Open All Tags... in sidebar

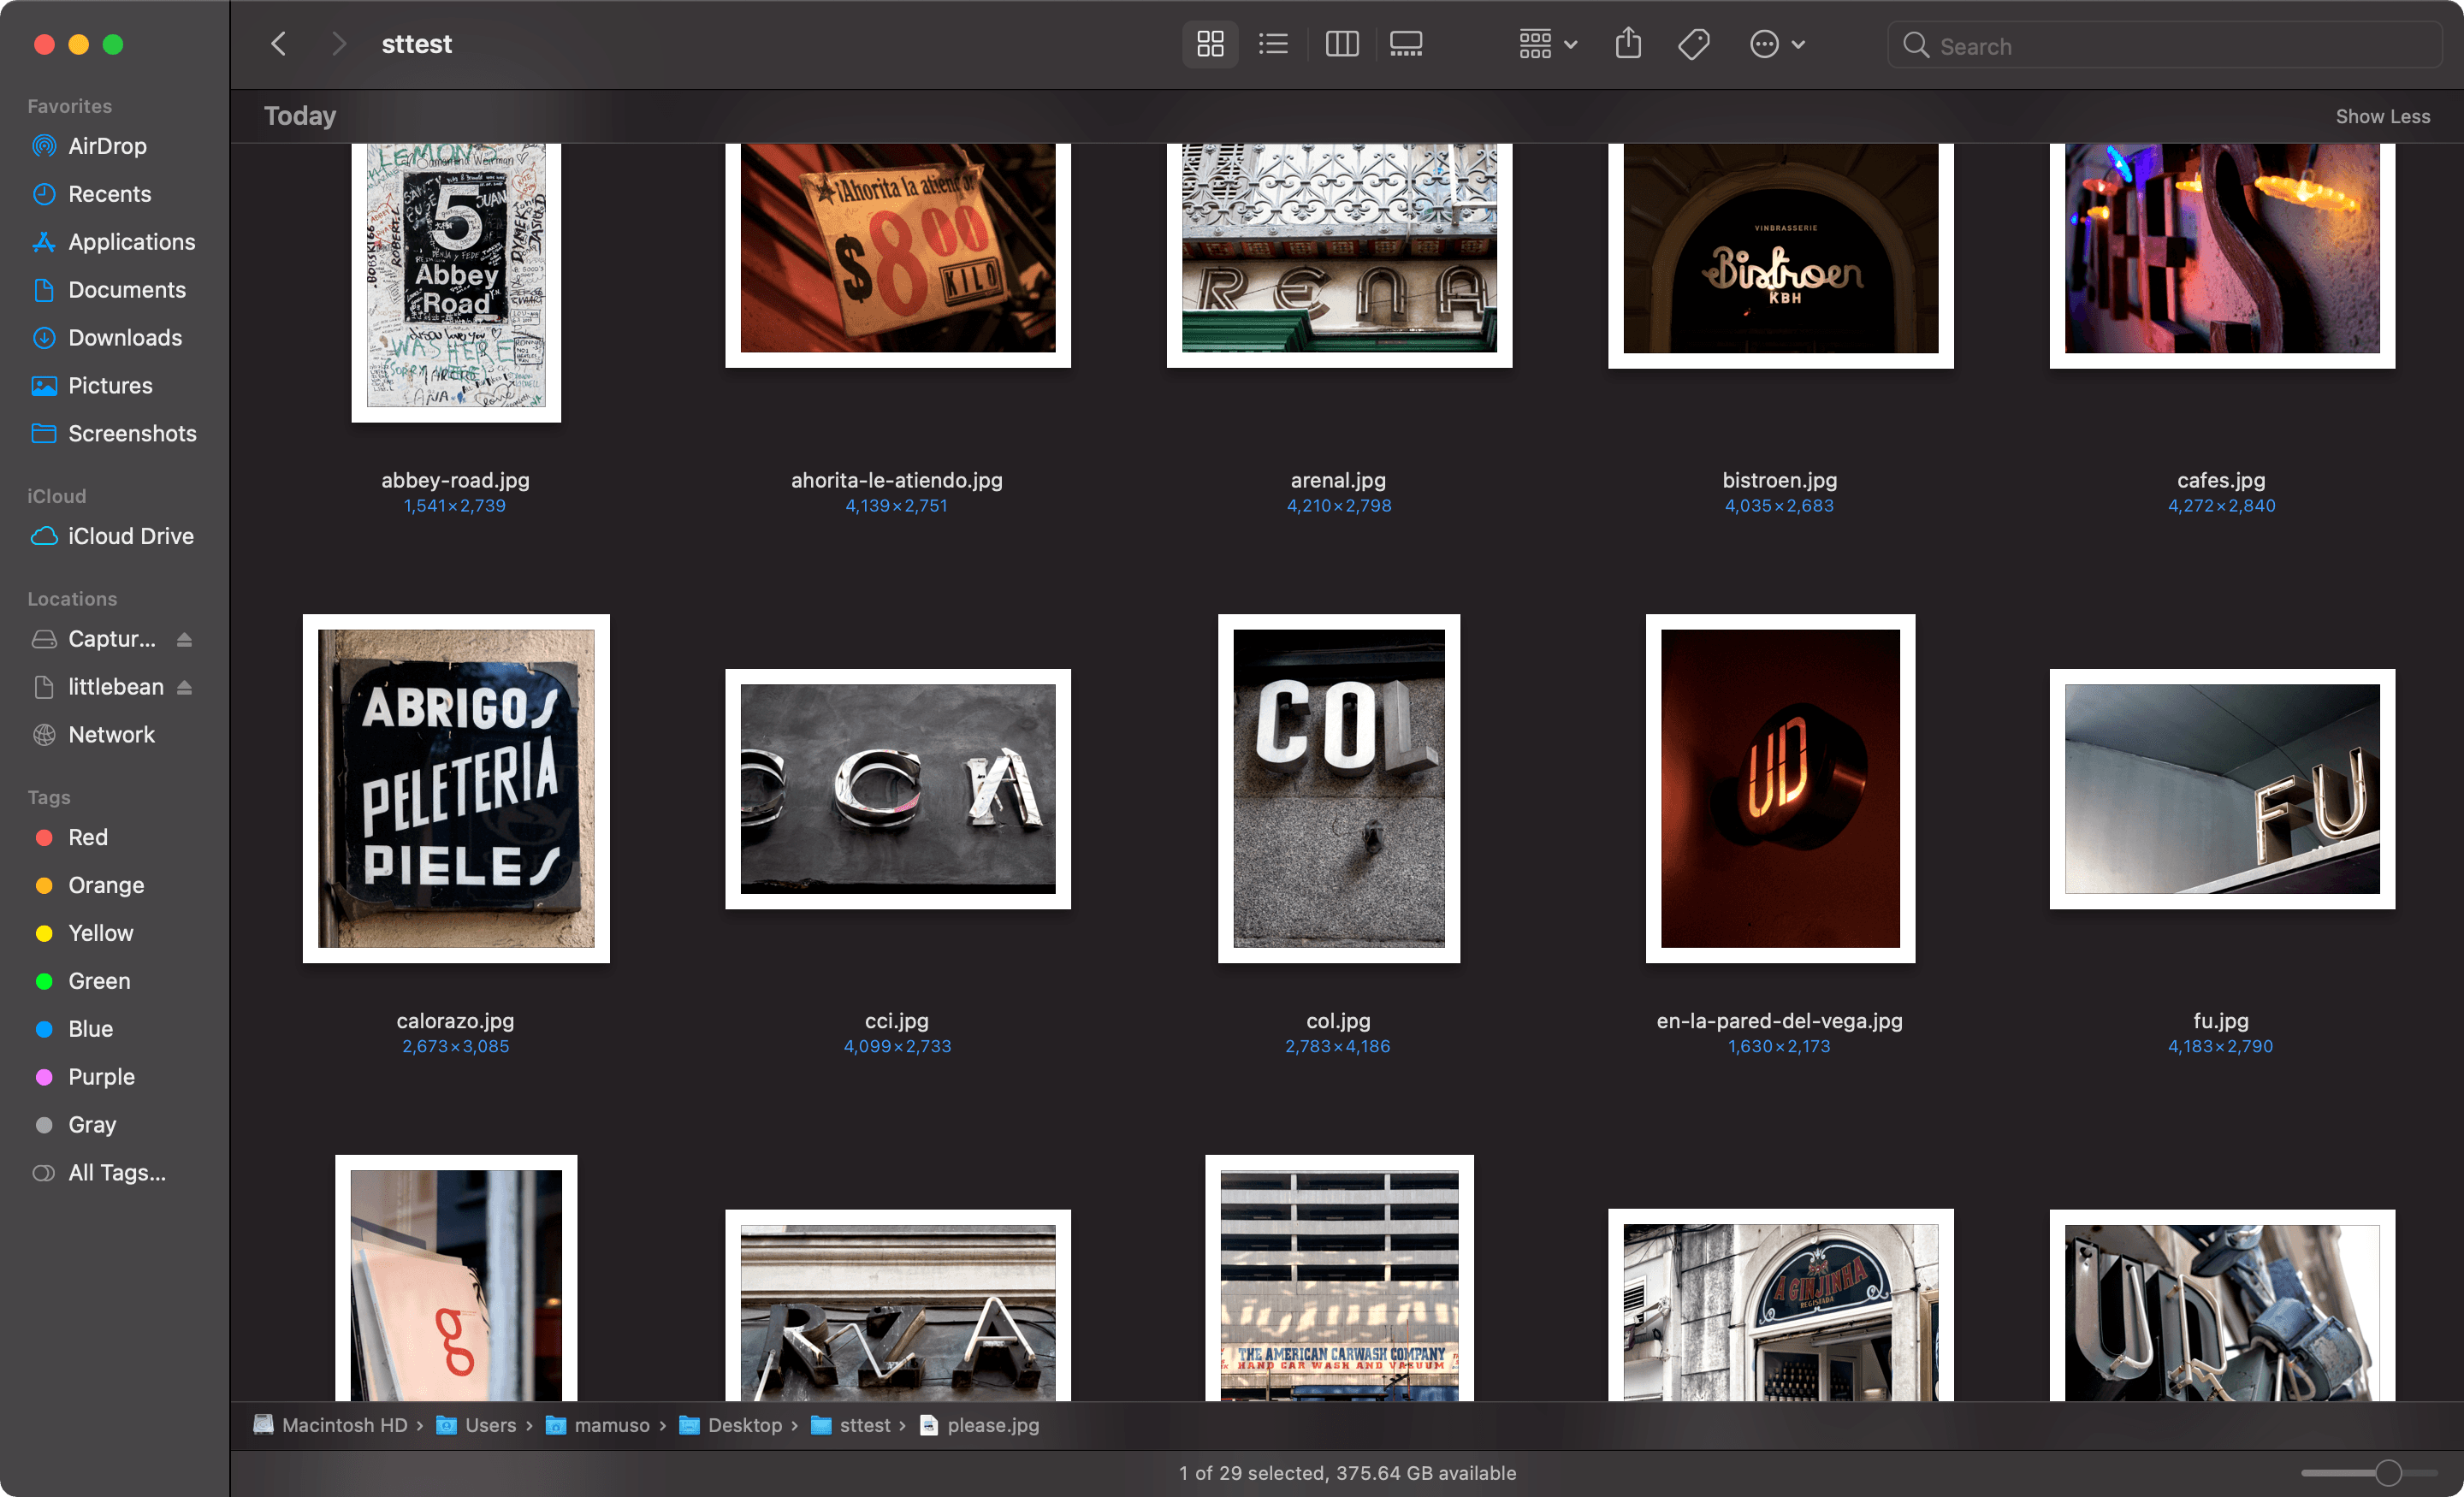tap(116, 1172)
